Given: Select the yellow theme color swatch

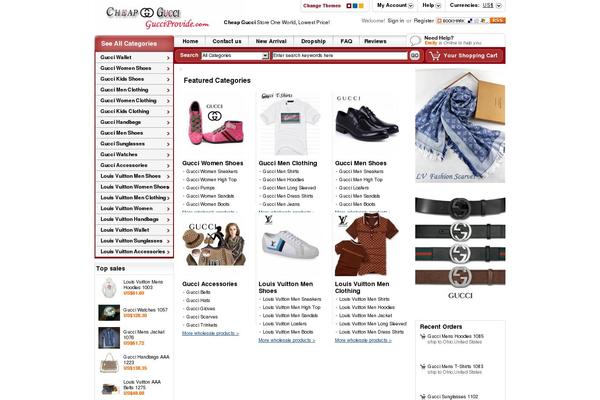Looking at the screenshot, I should click(x=361, y=6).
